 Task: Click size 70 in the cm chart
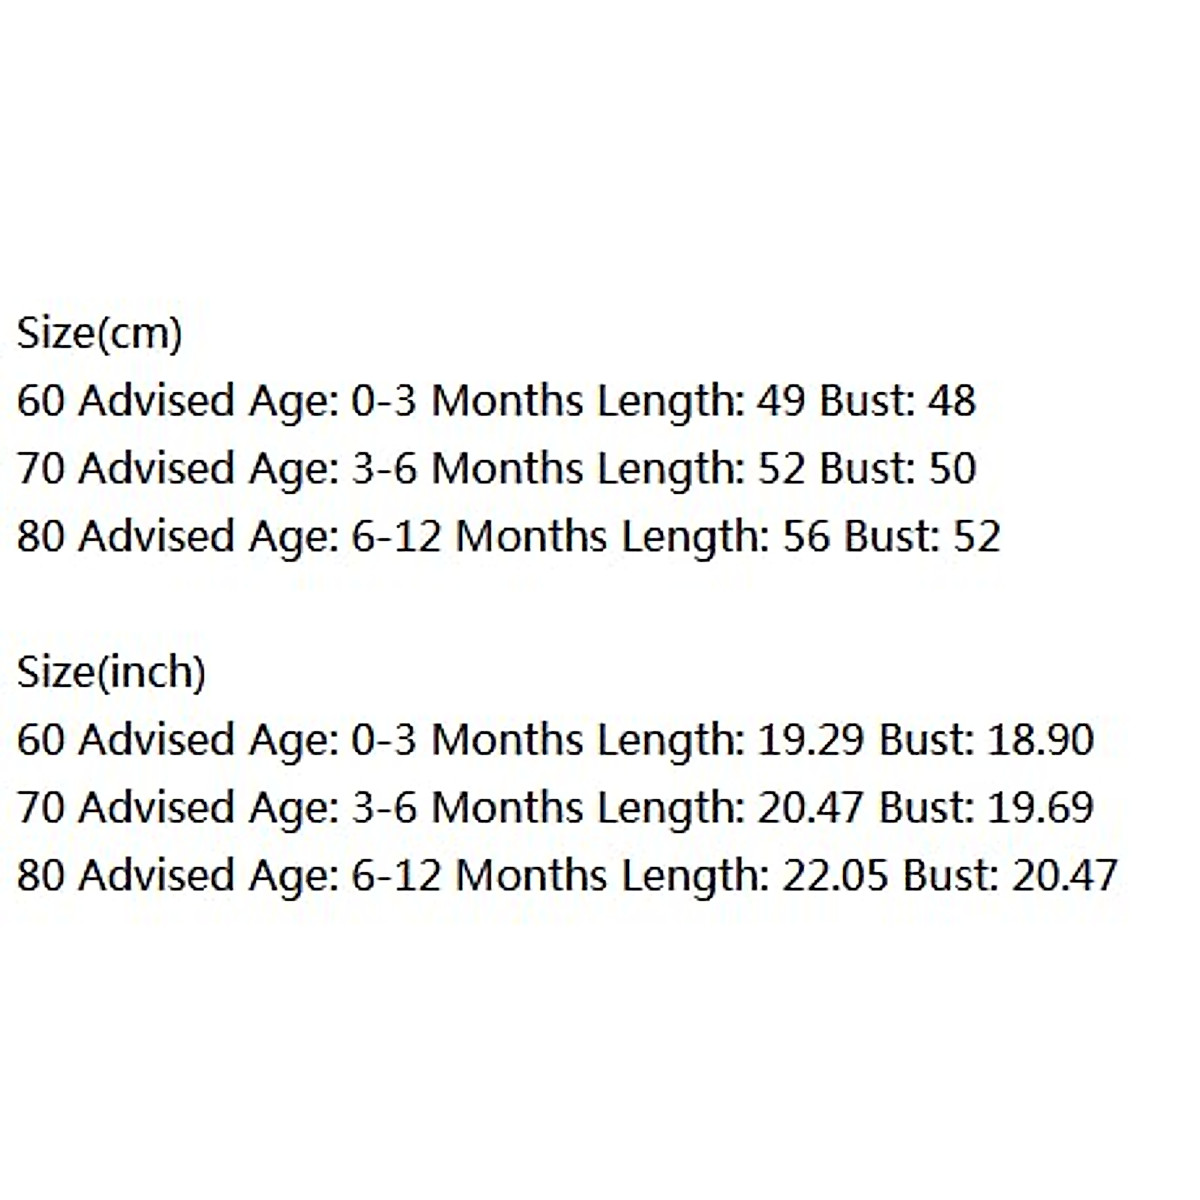click(40, 469)
